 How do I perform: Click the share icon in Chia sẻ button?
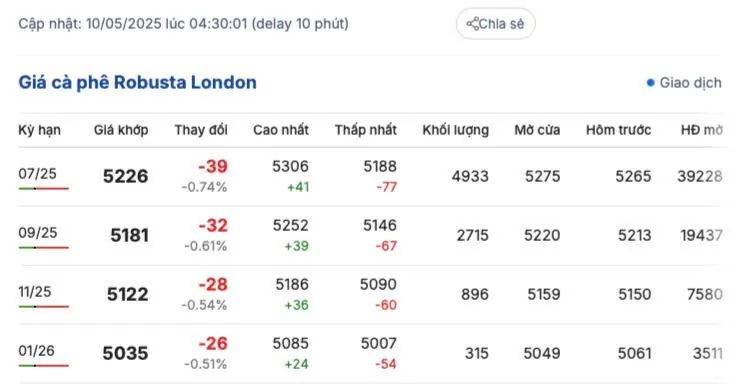(x=472, y=24)
